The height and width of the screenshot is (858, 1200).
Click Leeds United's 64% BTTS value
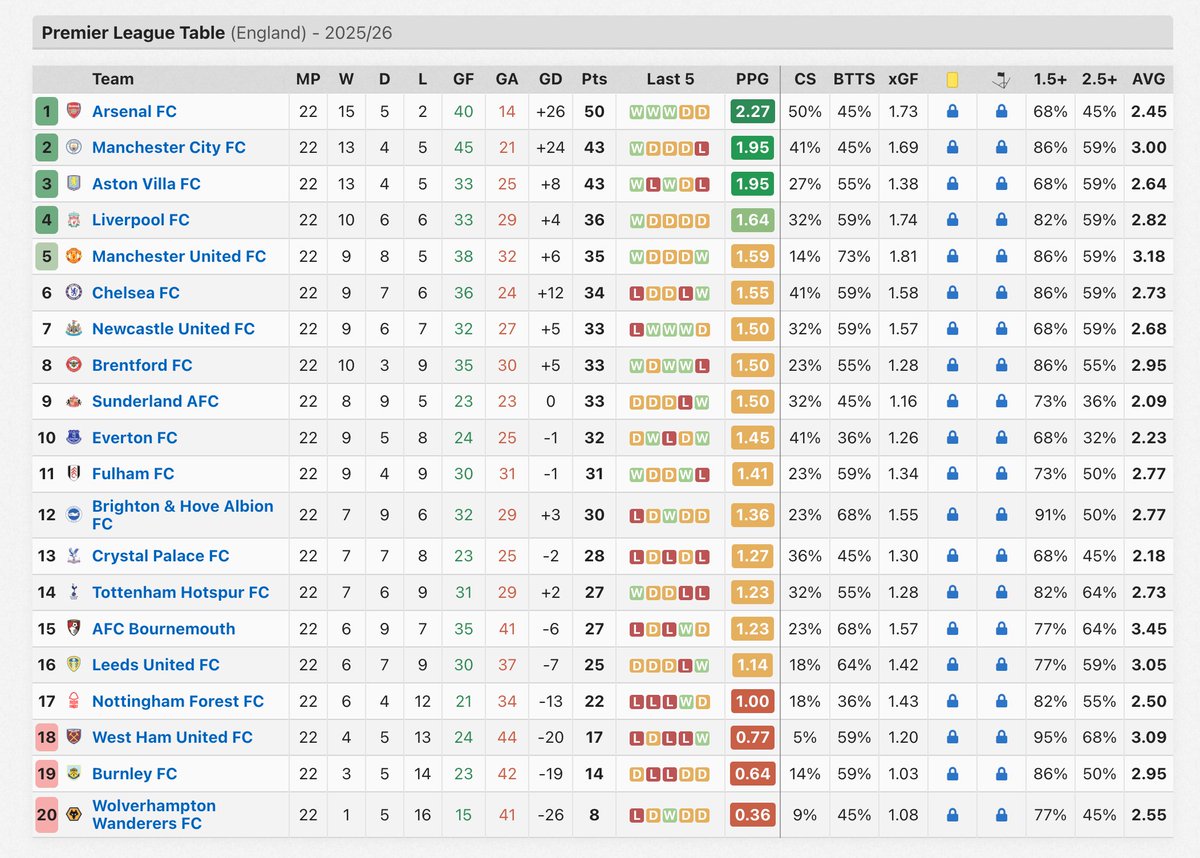pyautogui.click(x=854, y=665)
